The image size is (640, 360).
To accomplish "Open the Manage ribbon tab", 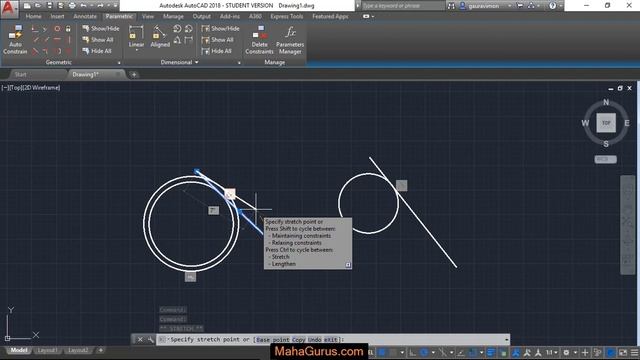I will click(173, 16).
